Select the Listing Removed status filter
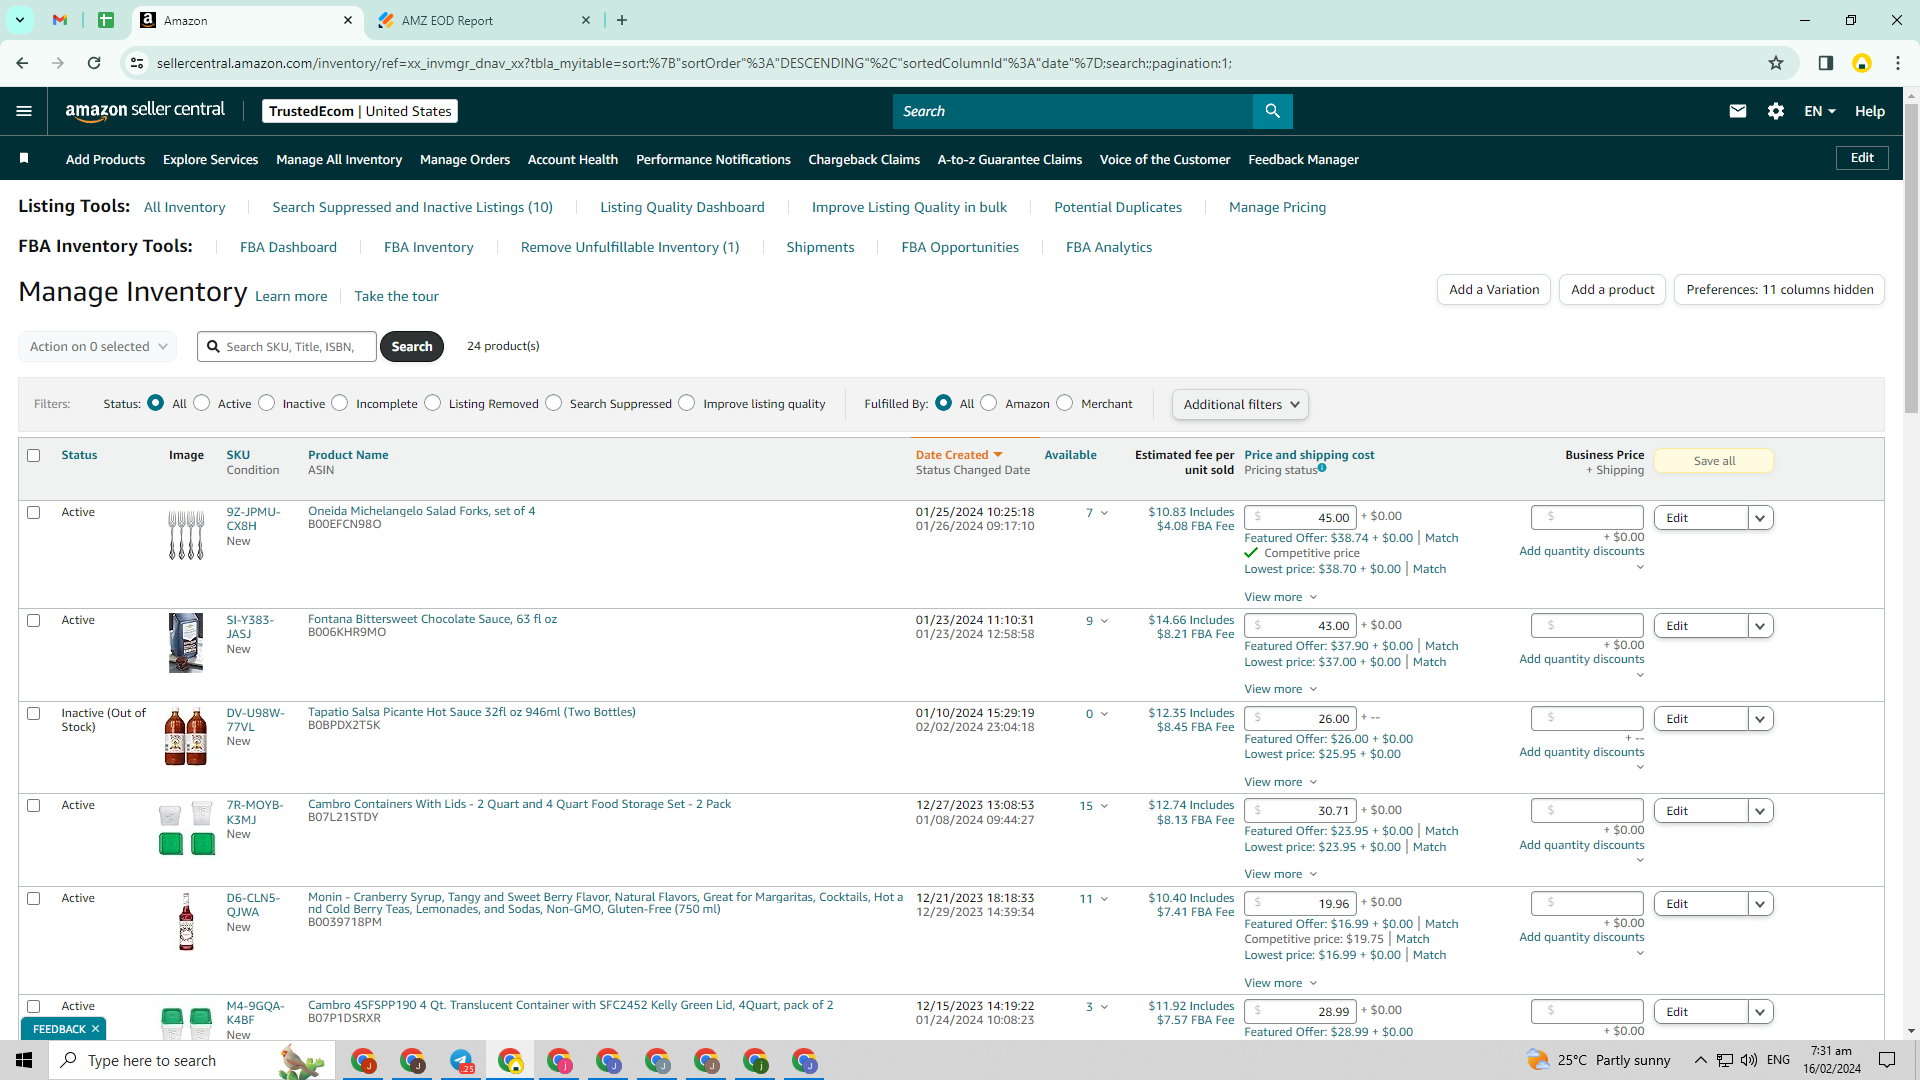Viewport: 1920px width, 1080px height. pos(433,403)
